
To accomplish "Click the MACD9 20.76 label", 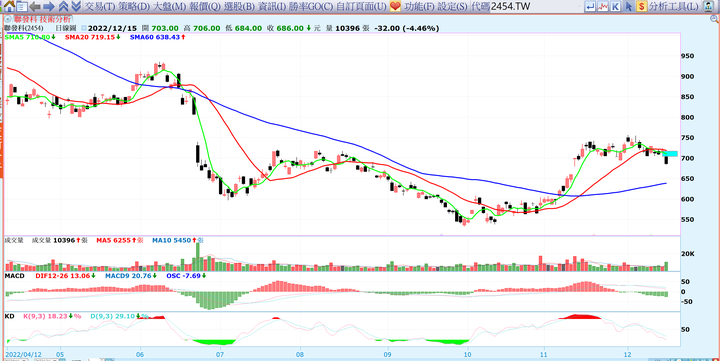I will (131, 276).
